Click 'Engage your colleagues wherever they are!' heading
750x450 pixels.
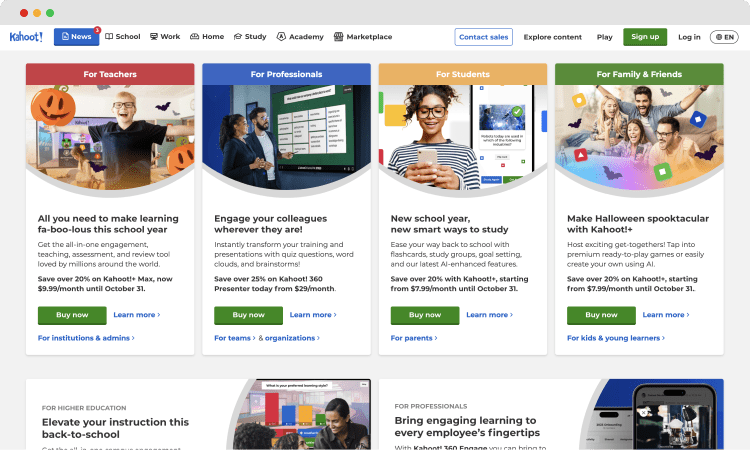271,224
